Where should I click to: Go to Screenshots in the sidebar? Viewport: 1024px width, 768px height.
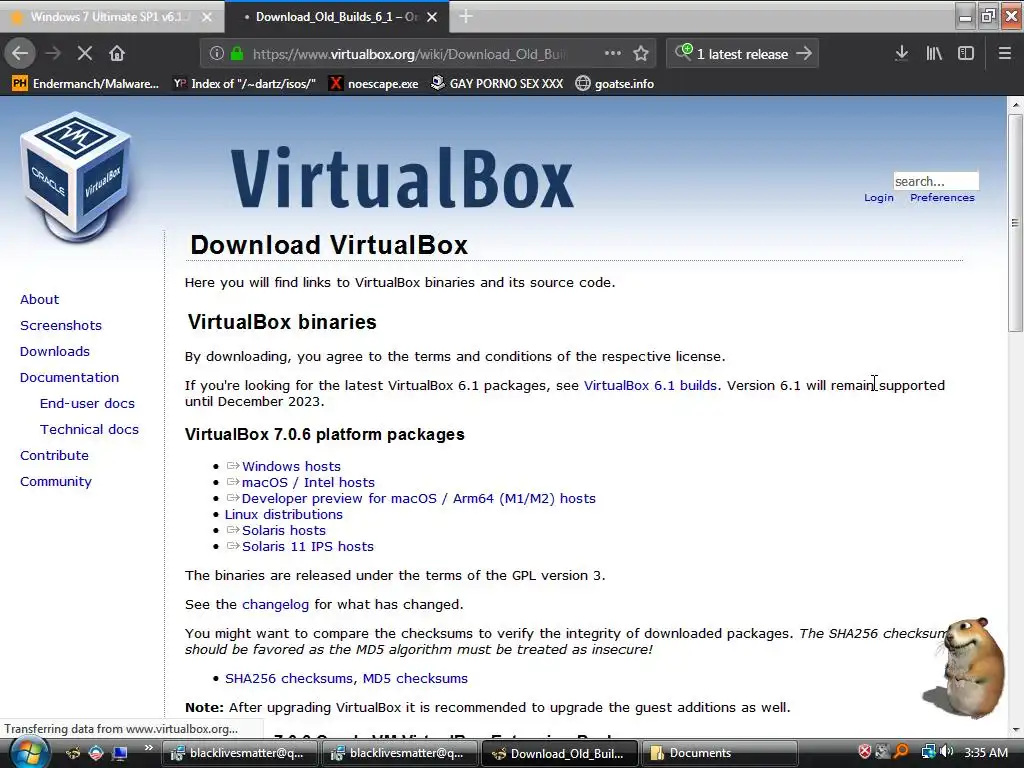click(61, 325)
